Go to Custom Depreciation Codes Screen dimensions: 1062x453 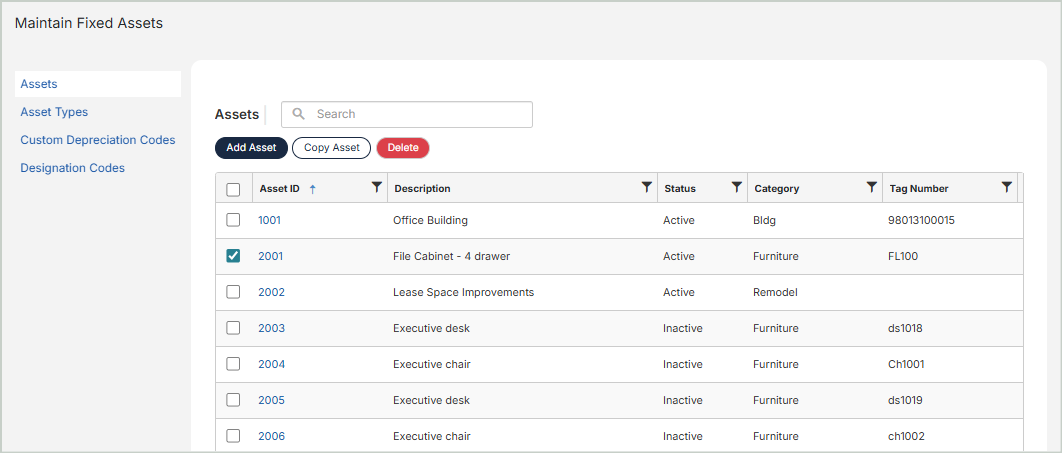[x=97, y=140]
